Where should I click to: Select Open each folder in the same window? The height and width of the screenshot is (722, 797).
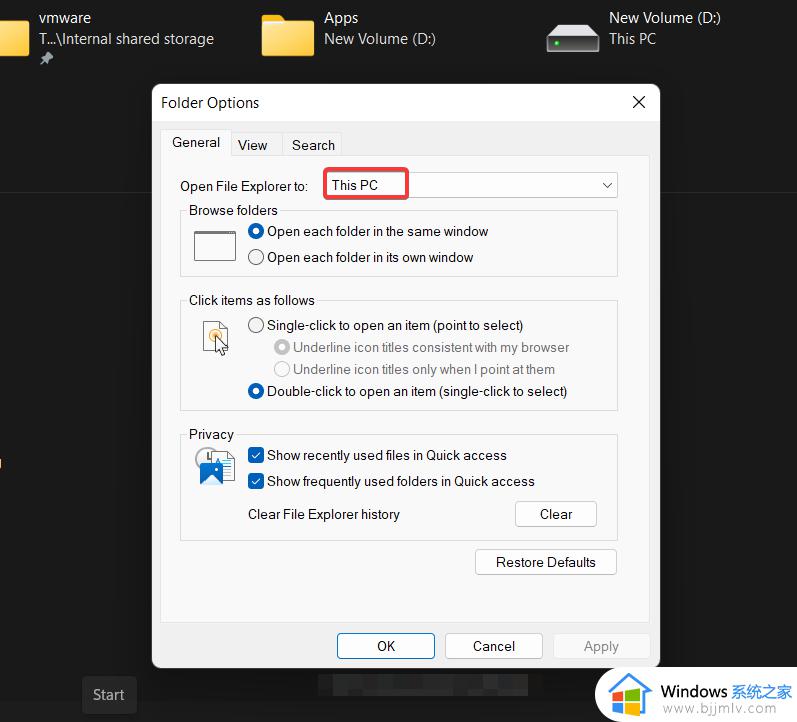(256, 231)
